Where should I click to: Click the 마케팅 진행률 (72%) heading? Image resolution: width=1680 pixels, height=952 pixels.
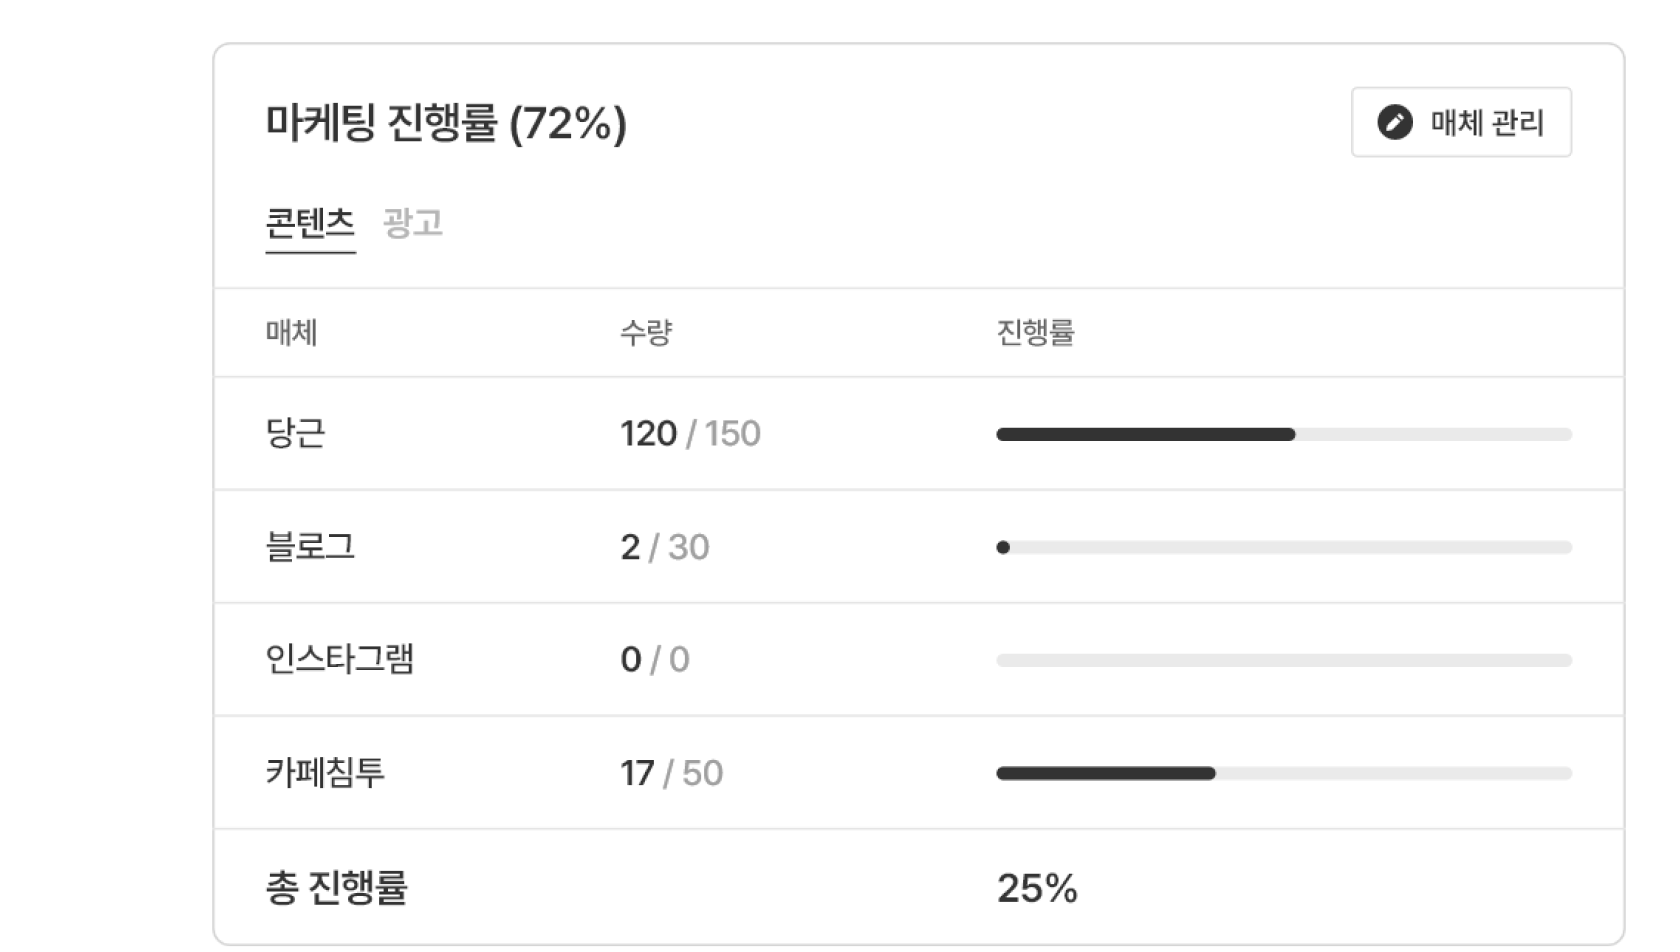[x=446, y=124]
